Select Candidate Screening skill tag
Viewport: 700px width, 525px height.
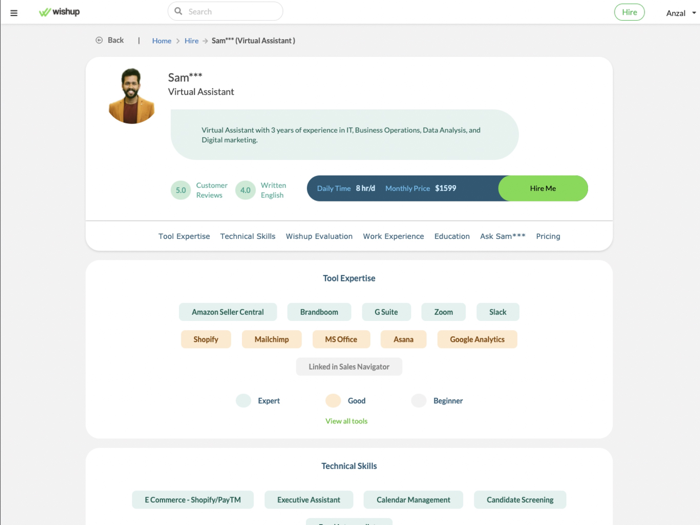point(520,500)
